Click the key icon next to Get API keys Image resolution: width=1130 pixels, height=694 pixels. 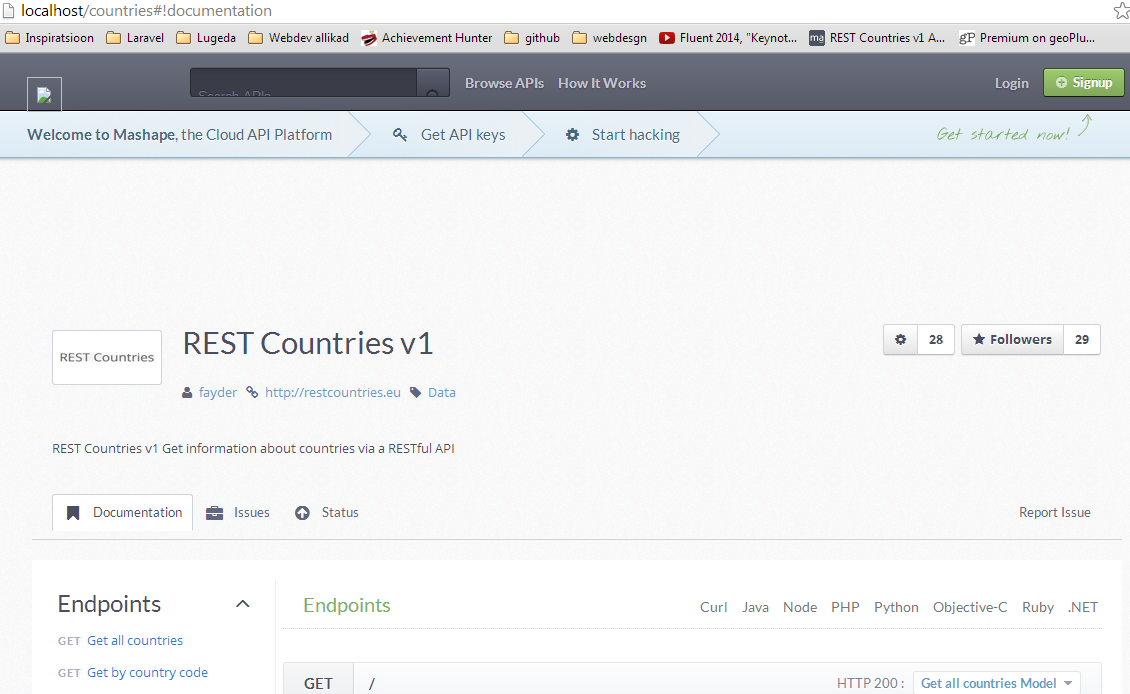coord(400,135)
